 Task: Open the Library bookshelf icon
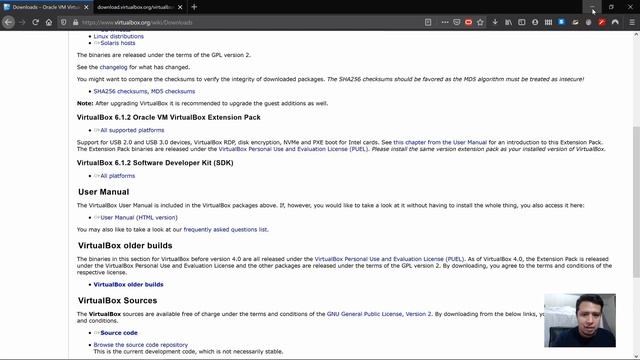pos(509,22)
